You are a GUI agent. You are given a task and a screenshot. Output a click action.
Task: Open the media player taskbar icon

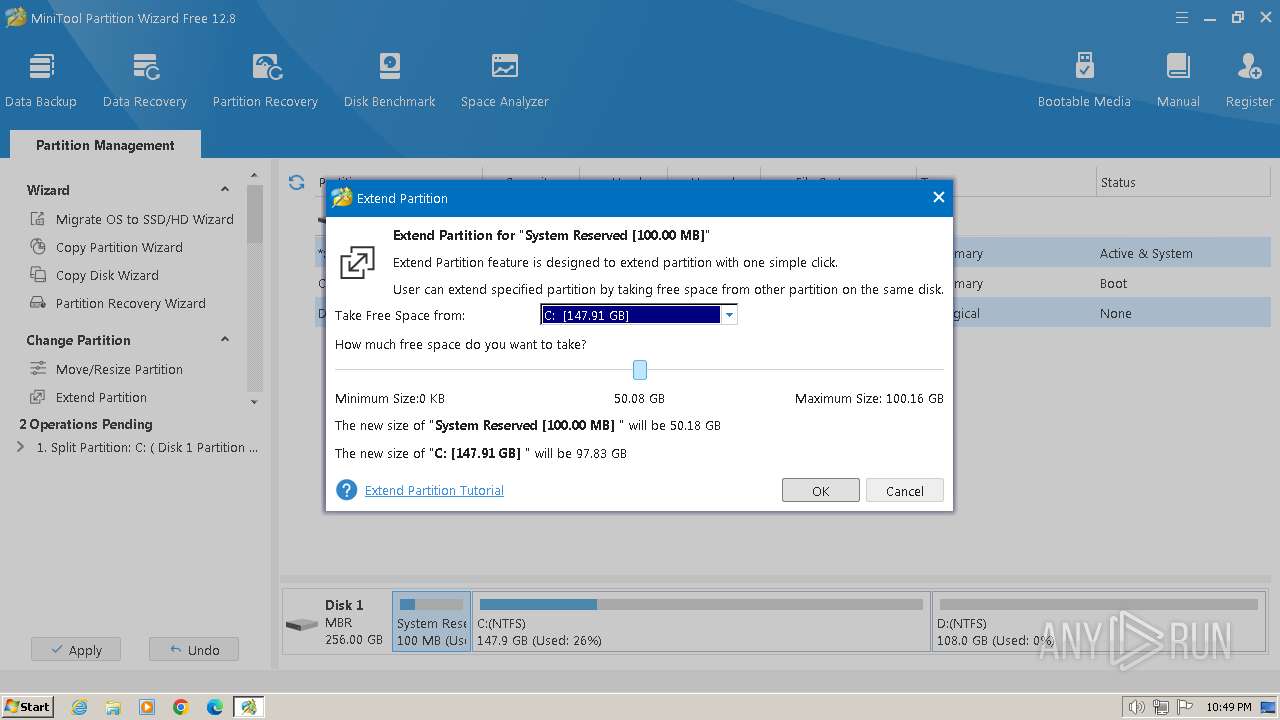147,707
